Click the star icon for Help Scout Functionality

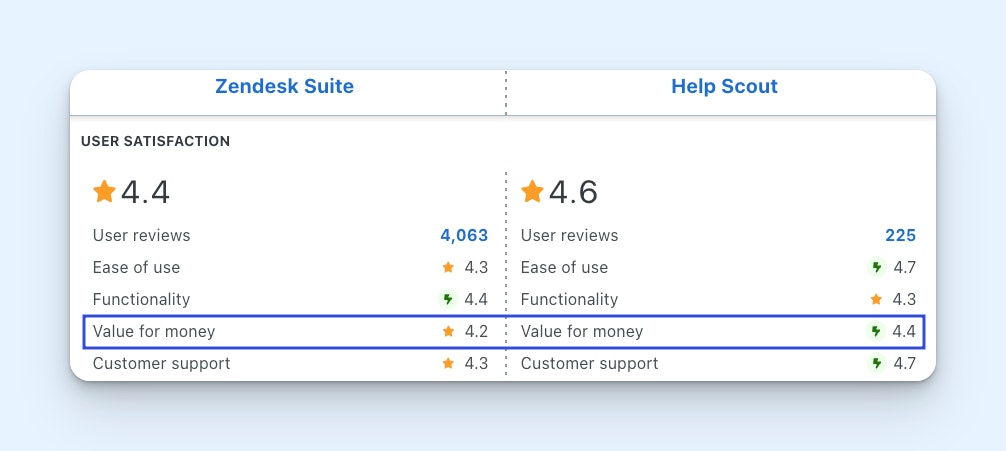pyautogui.click(x=876, y=300)
